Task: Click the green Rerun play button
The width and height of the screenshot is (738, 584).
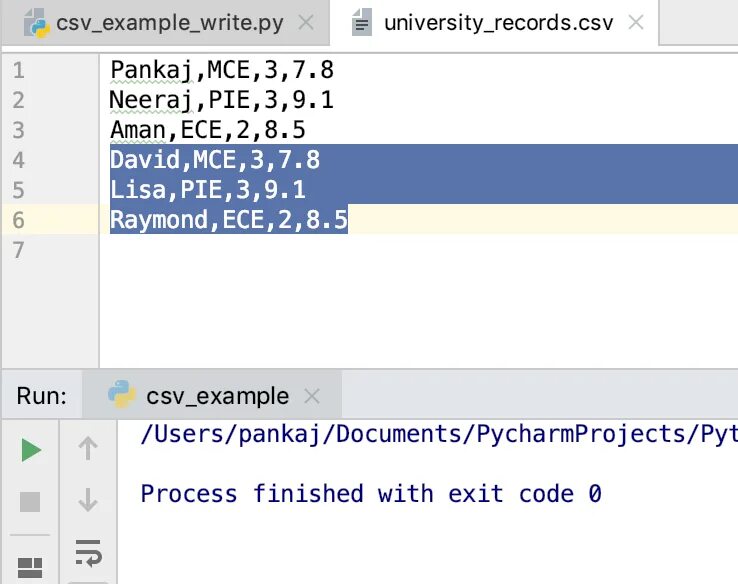Action: (31, 450)
